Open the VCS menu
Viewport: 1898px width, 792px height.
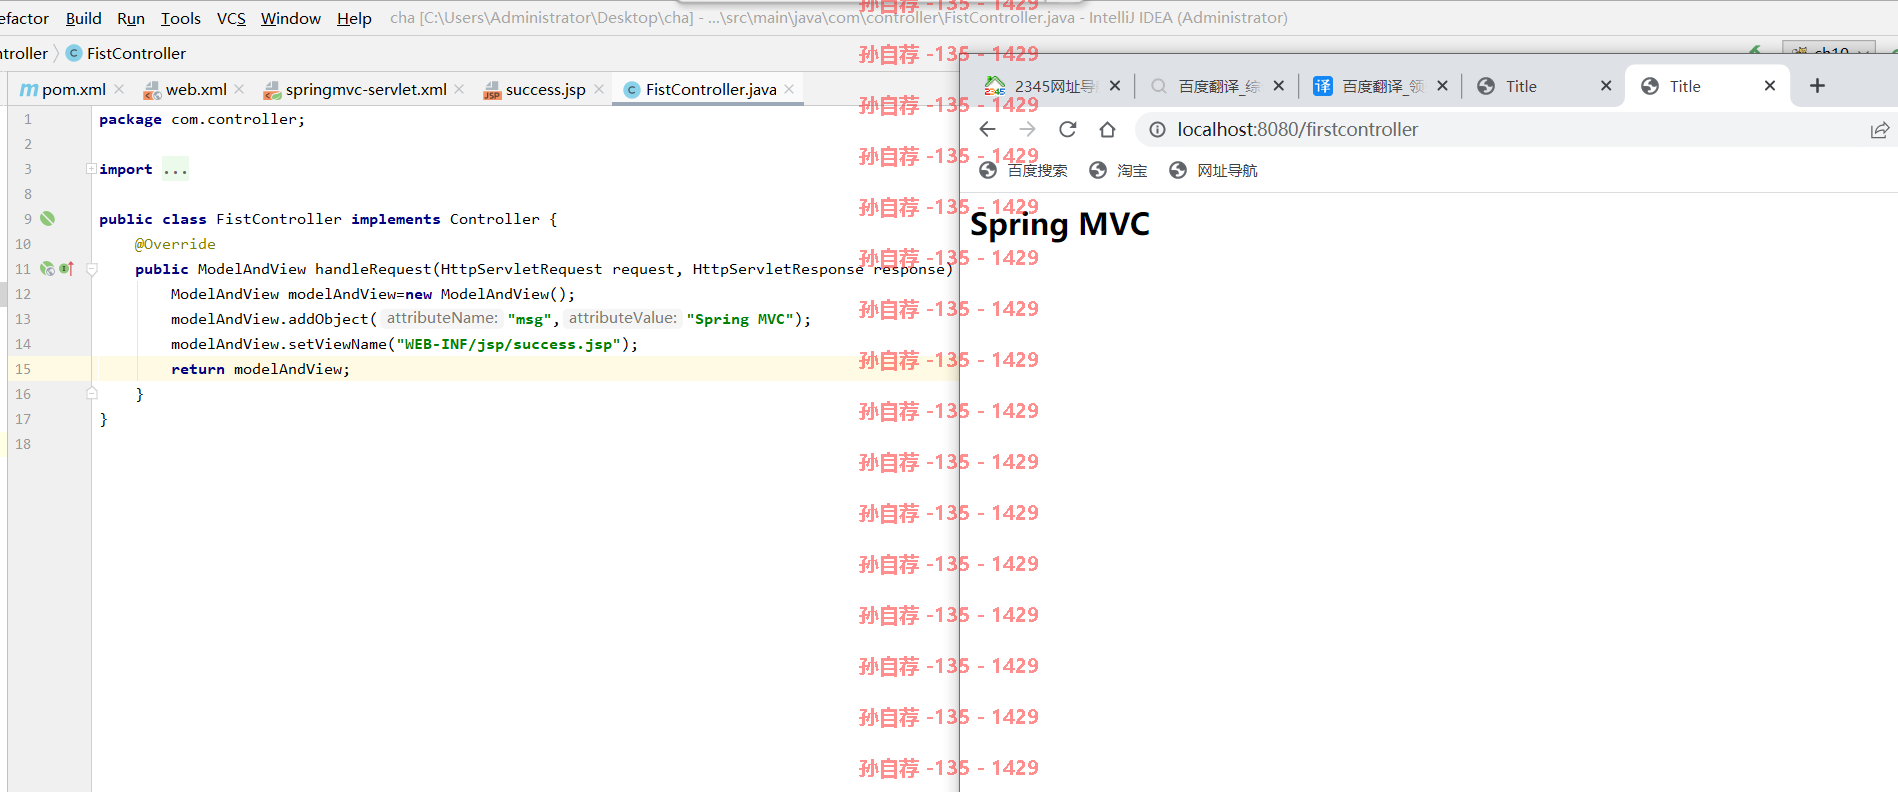coord(231,18)
